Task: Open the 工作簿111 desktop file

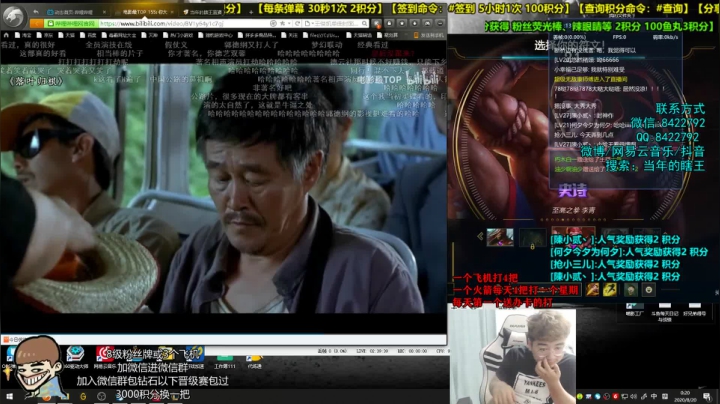Action: (x=225, y=362)
